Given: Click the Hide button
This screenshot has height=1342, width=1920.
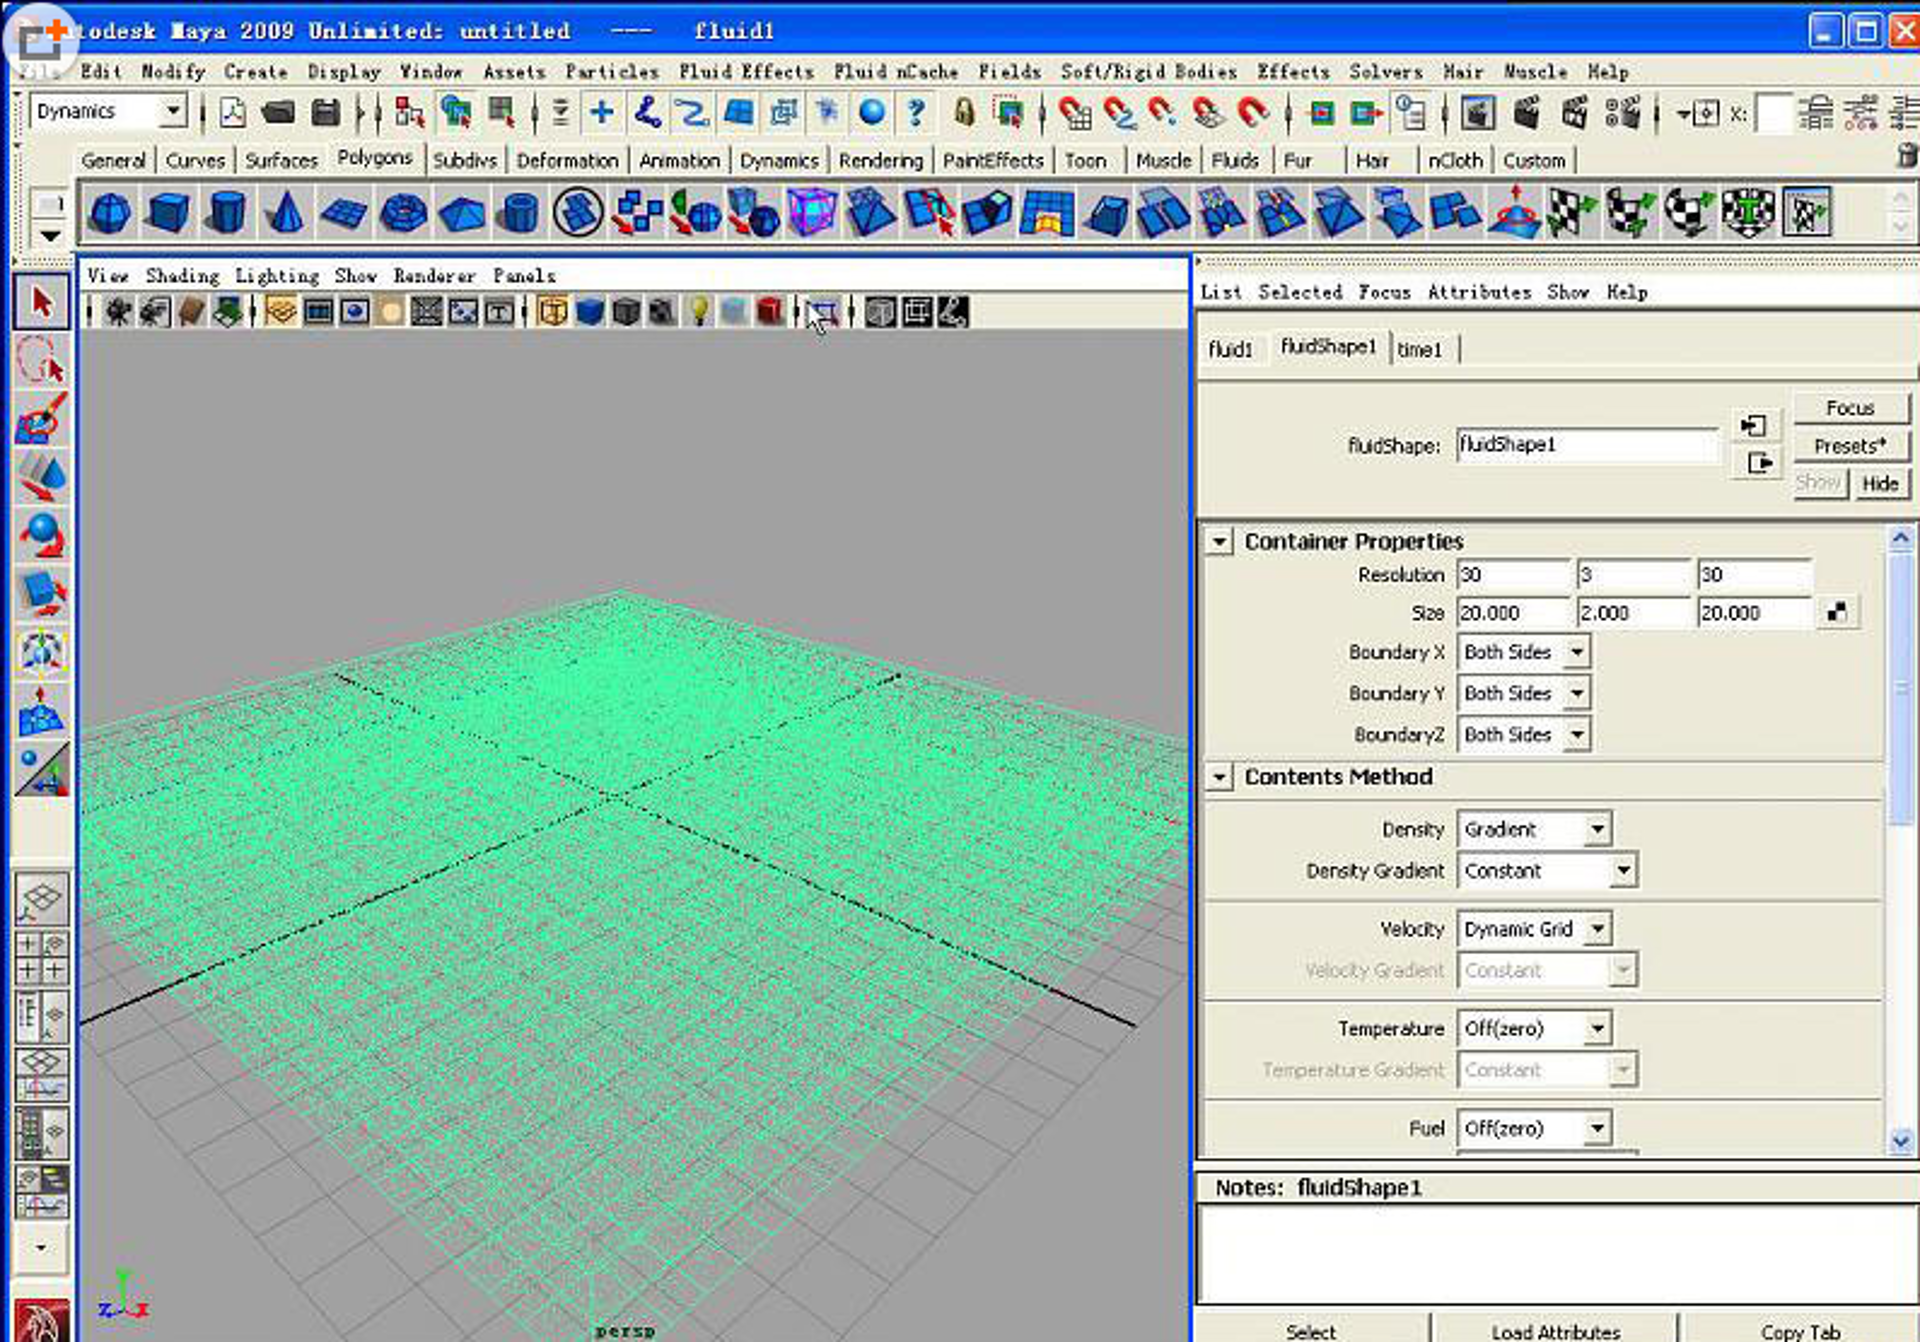Looking at the screenshot, I should click(1880, 484).
